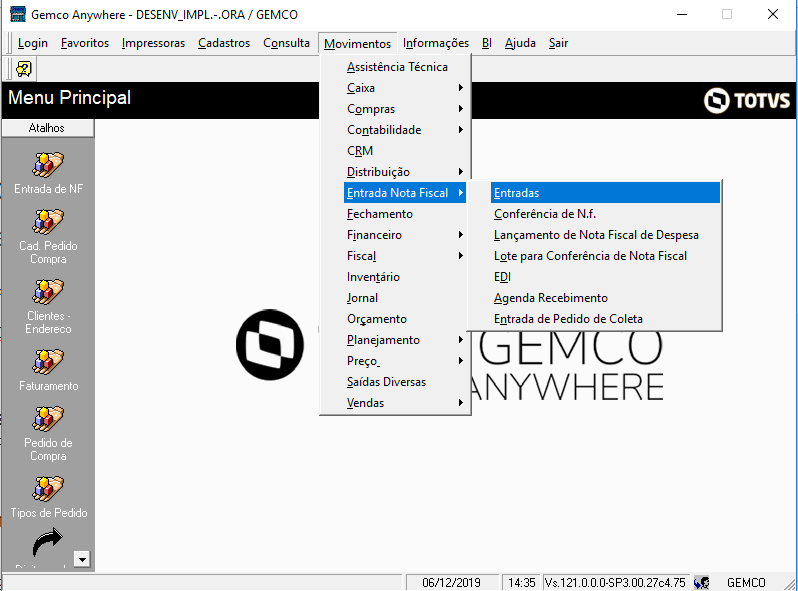
Task: Open the BI menu
Action: point(487,43)
